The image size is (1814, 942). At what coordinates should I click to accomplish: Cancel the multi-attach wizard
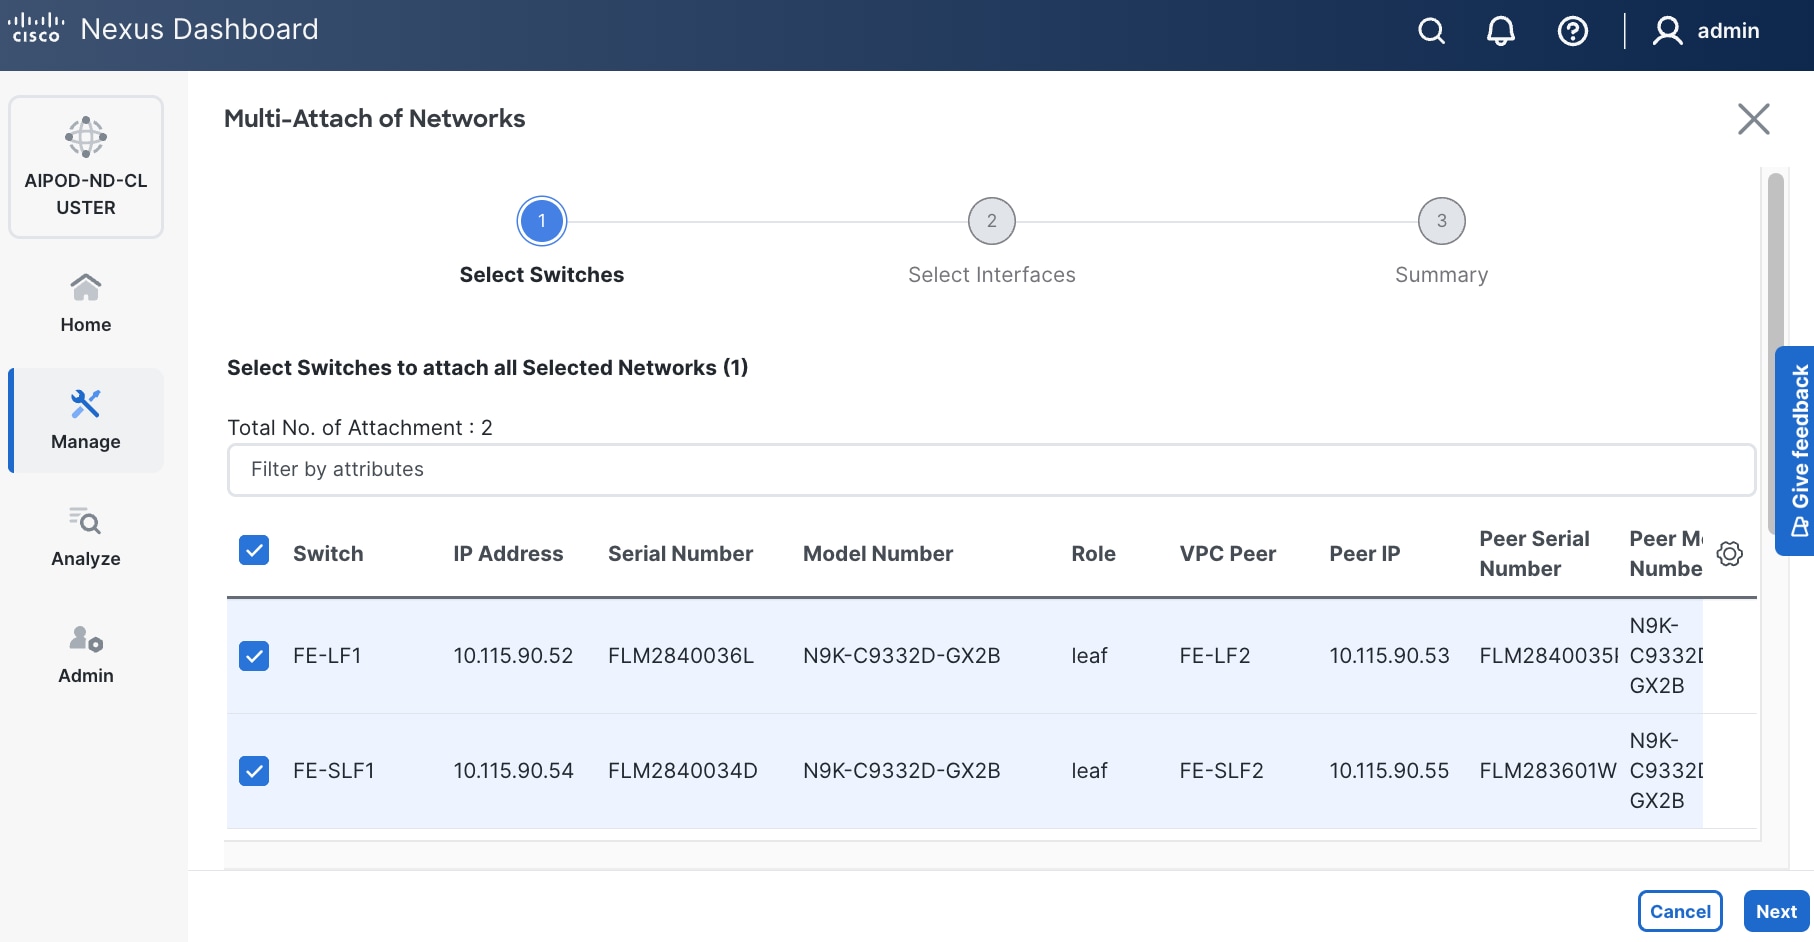pos(1680,911)
